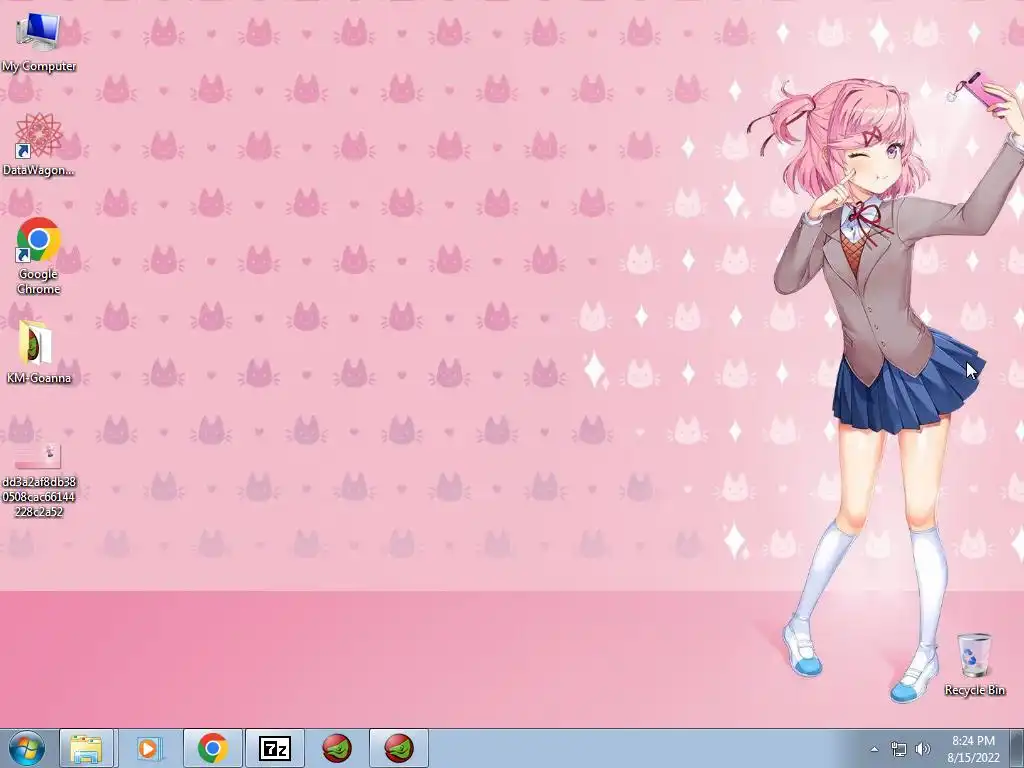This screenshot has height=768, width=1024.
Task: Click the Show desktop strip
Action: point(1017,748)
